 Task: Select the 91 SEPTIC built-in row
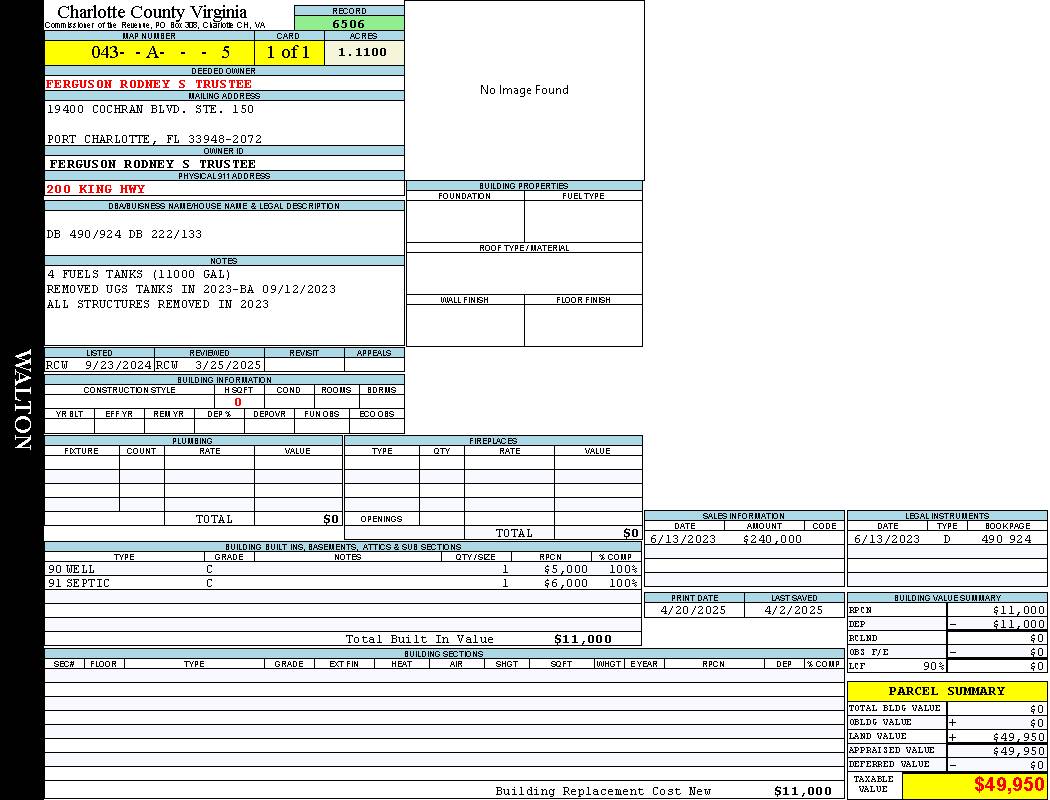pos(79,583)
